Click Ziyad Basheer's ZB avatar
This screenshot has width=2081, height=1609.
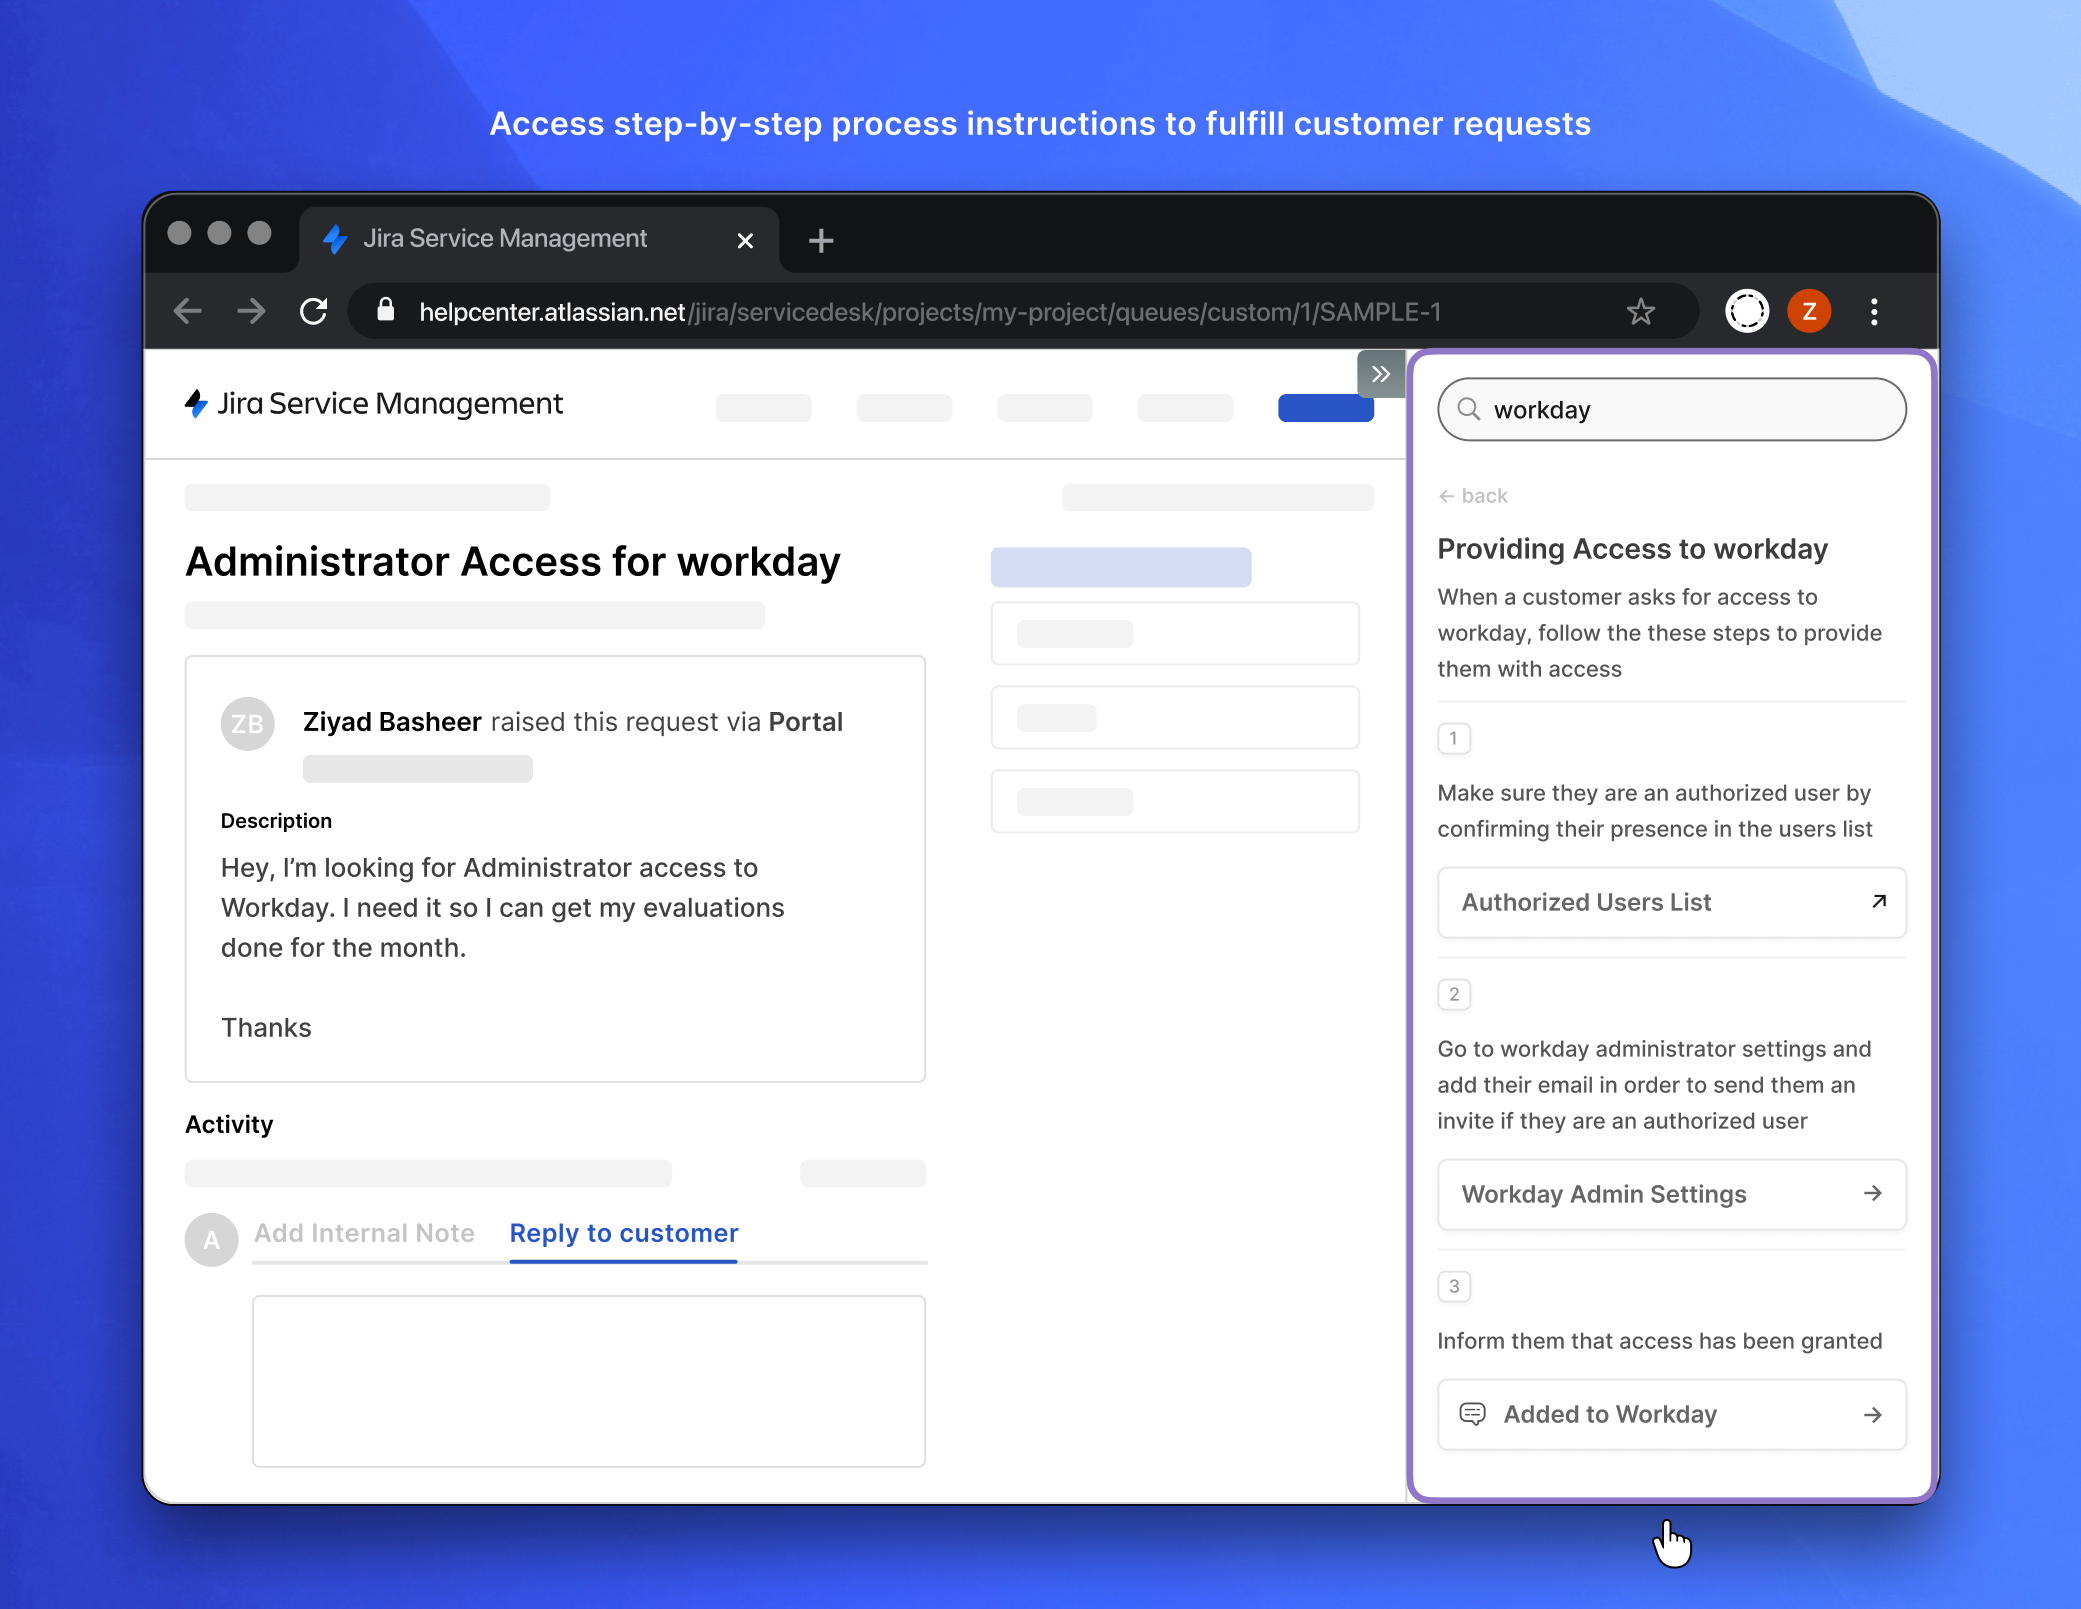click(x=247, y=723)
